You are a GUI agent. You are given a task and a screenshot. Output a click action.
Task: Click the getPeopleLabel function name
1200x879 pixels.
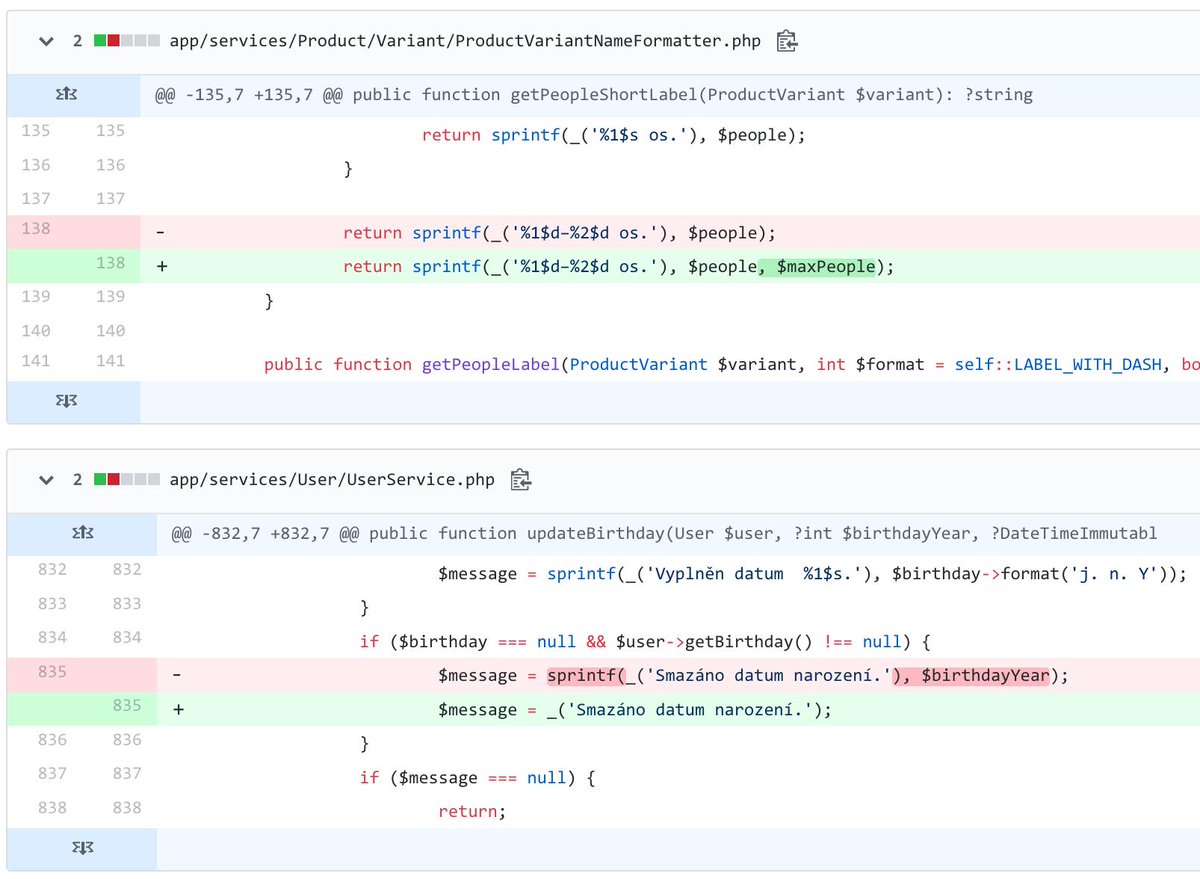point(489,364)
